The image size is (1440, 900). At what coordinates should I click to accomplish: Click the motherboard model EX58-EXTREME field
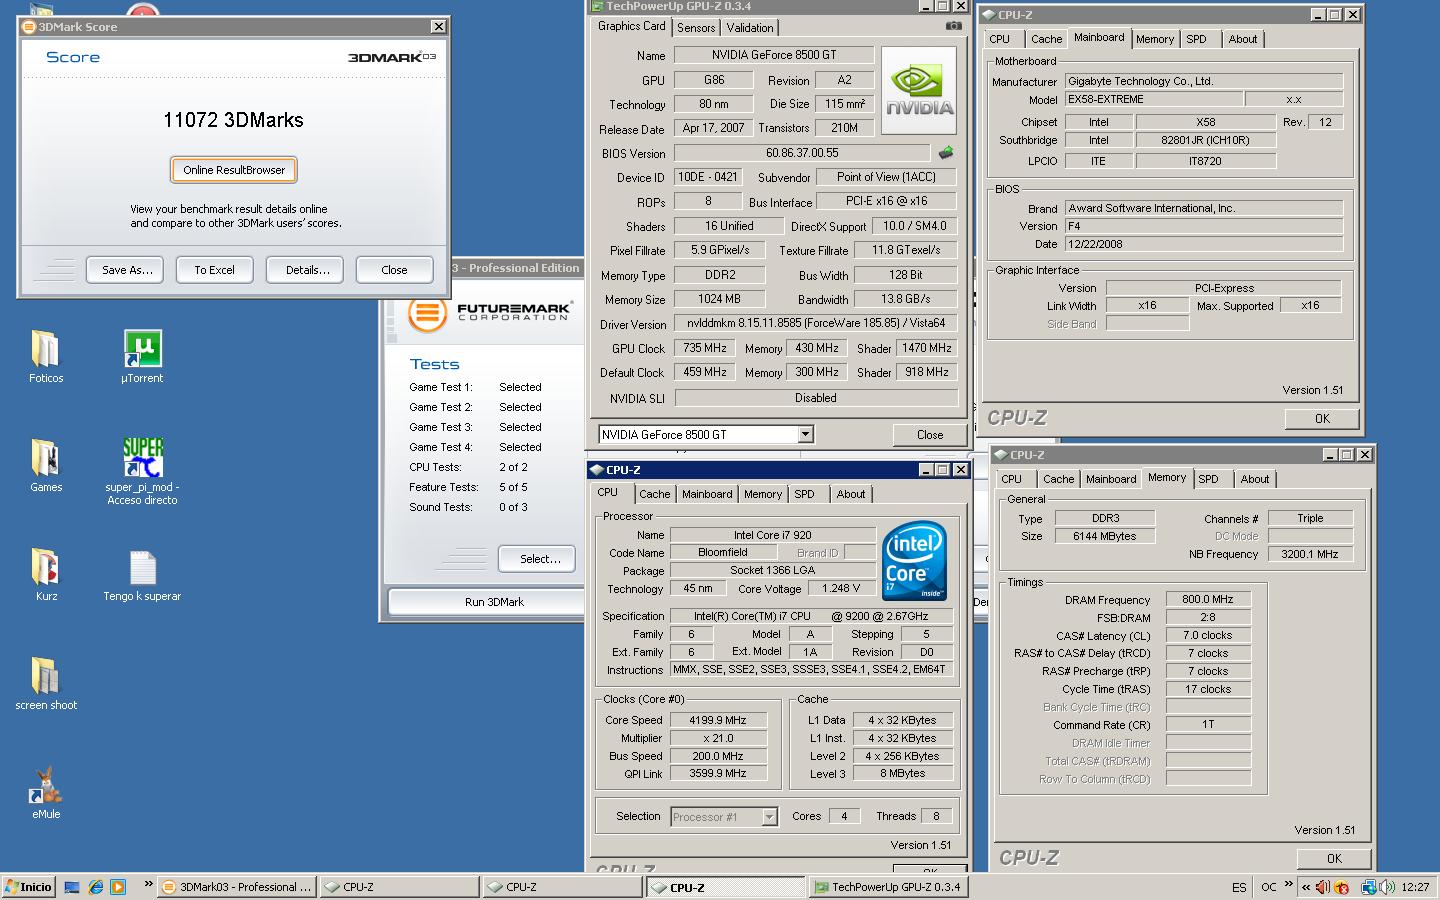tap(1154, 99)
